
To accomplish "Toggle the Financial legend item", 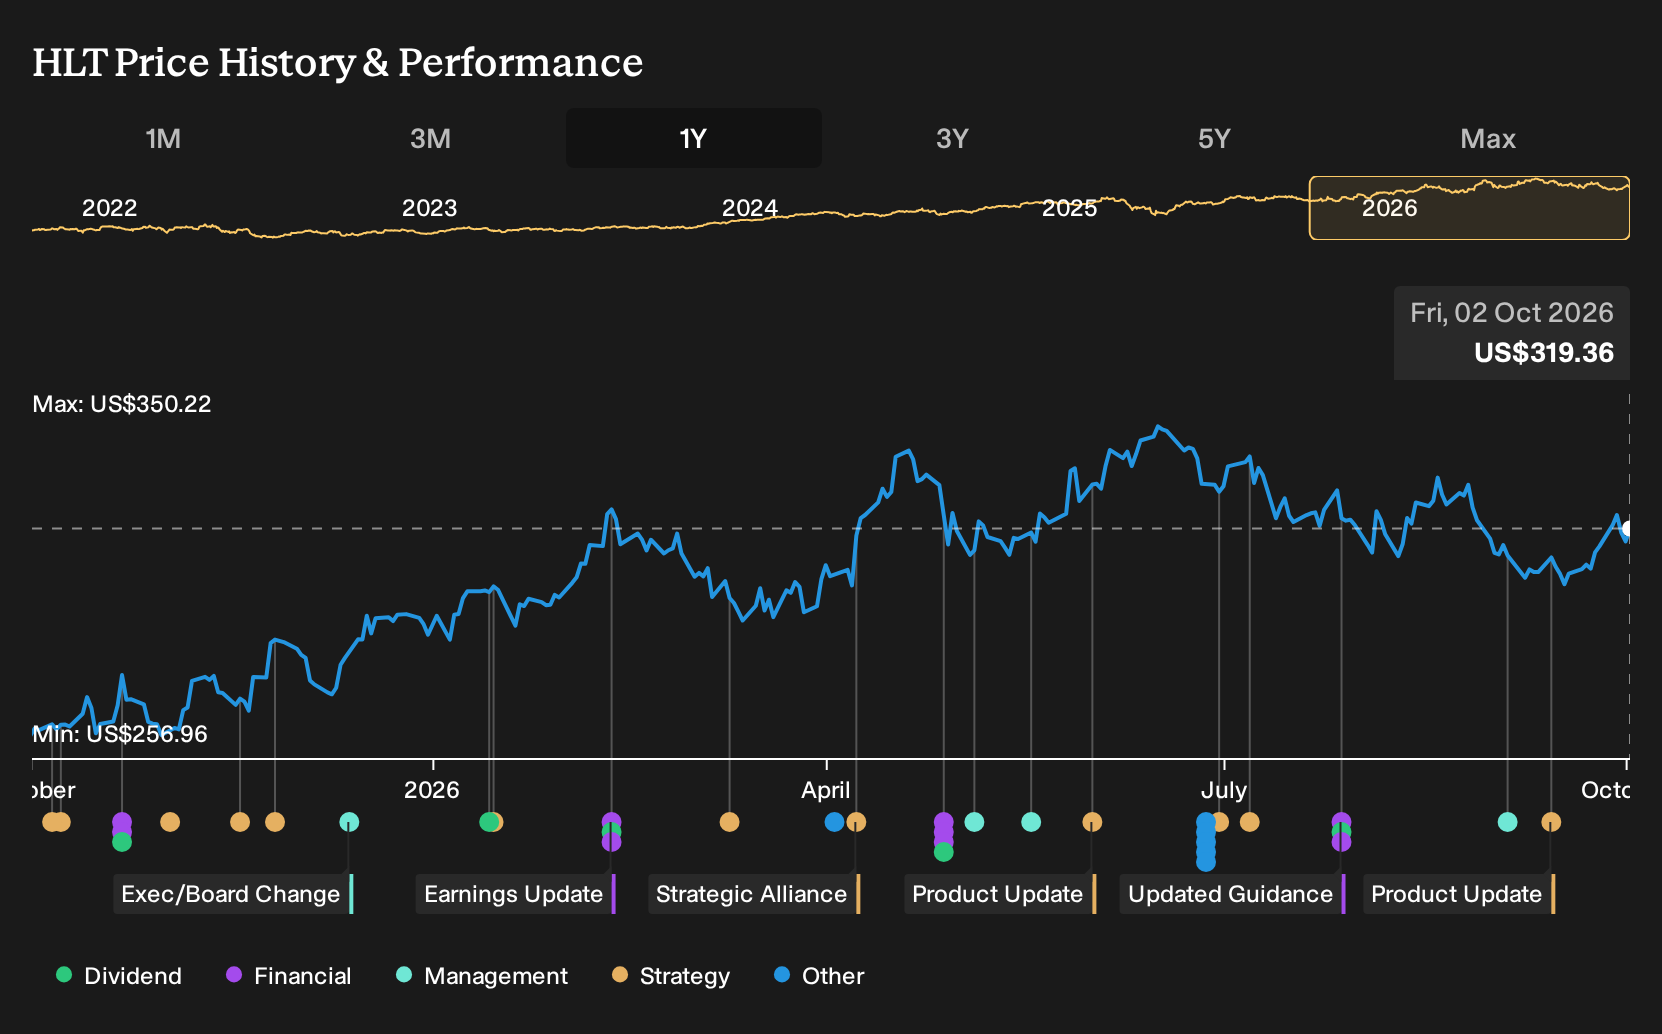I will (289, 976).
